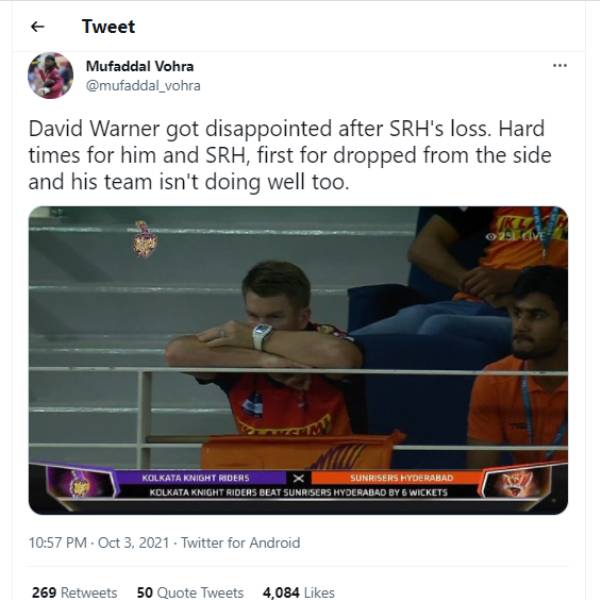View the 50 Quote Tweets
Viewport: 600px width, 600px height.
point(190,592)
